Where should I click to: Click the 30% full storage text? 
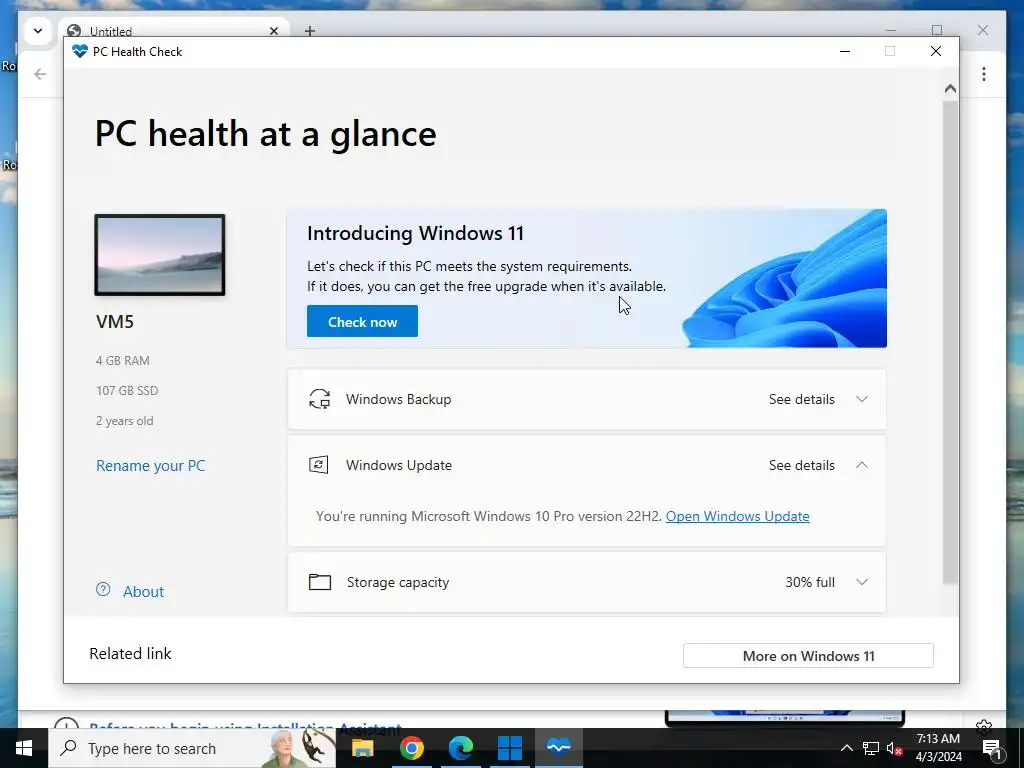tap(810, 582)
